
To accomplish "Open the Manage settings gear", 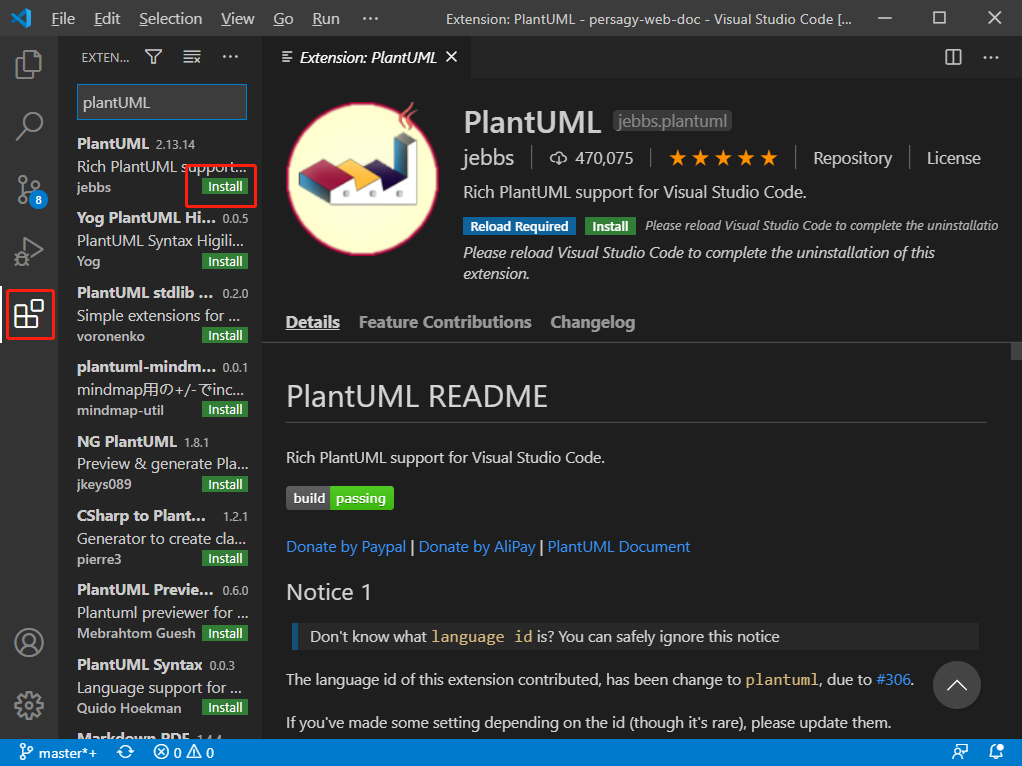I will click(x=28, y=705).
